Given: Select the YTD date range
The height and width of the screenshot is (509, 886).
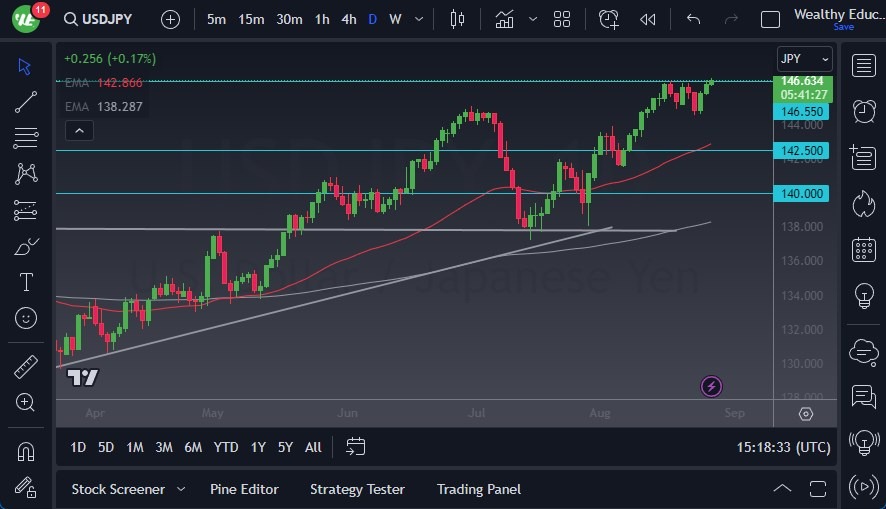Looking at the screenshot, I should tap(226, 447).
